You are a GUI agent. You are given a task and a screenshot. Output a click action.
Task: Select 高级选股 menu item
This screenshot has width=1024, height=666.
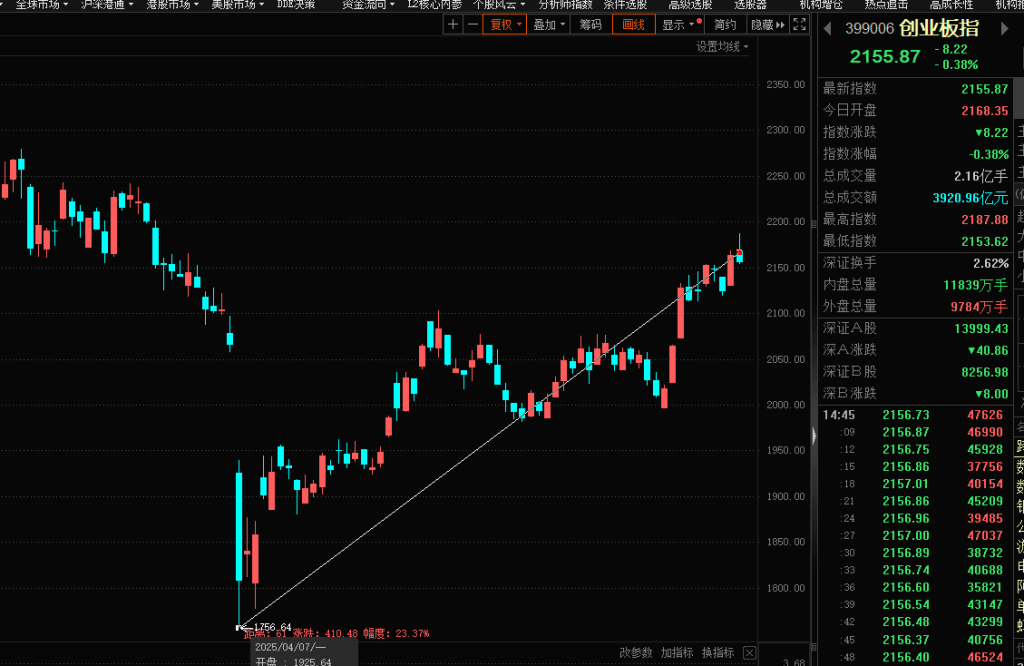[690, 5]
